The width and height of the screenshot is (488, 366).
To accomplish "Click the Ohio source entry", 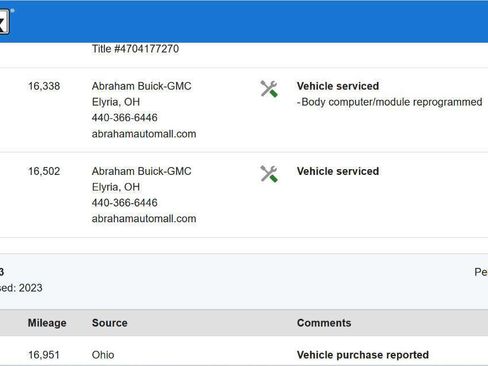I will pos(103,355).
